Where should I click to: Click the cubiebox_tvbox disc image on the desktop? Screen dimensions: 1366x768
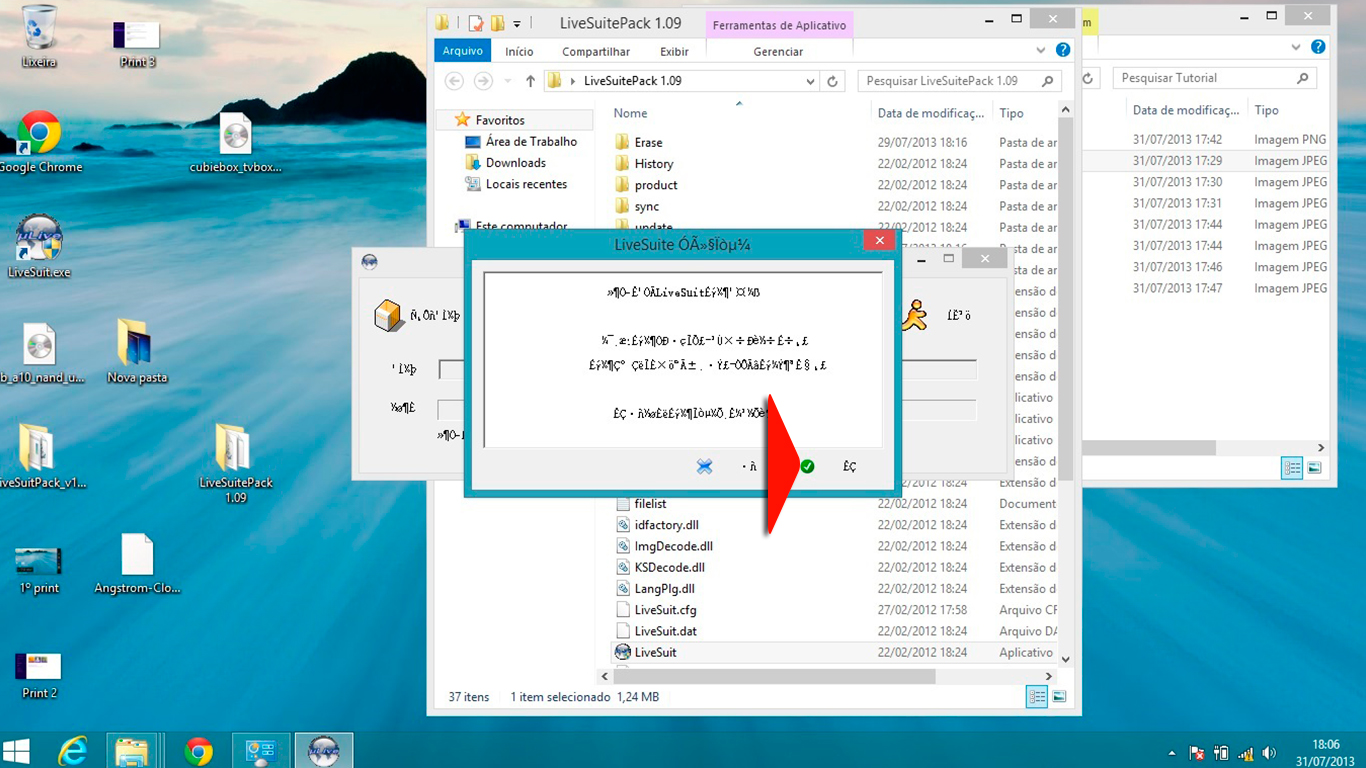(x=236, y=142)
